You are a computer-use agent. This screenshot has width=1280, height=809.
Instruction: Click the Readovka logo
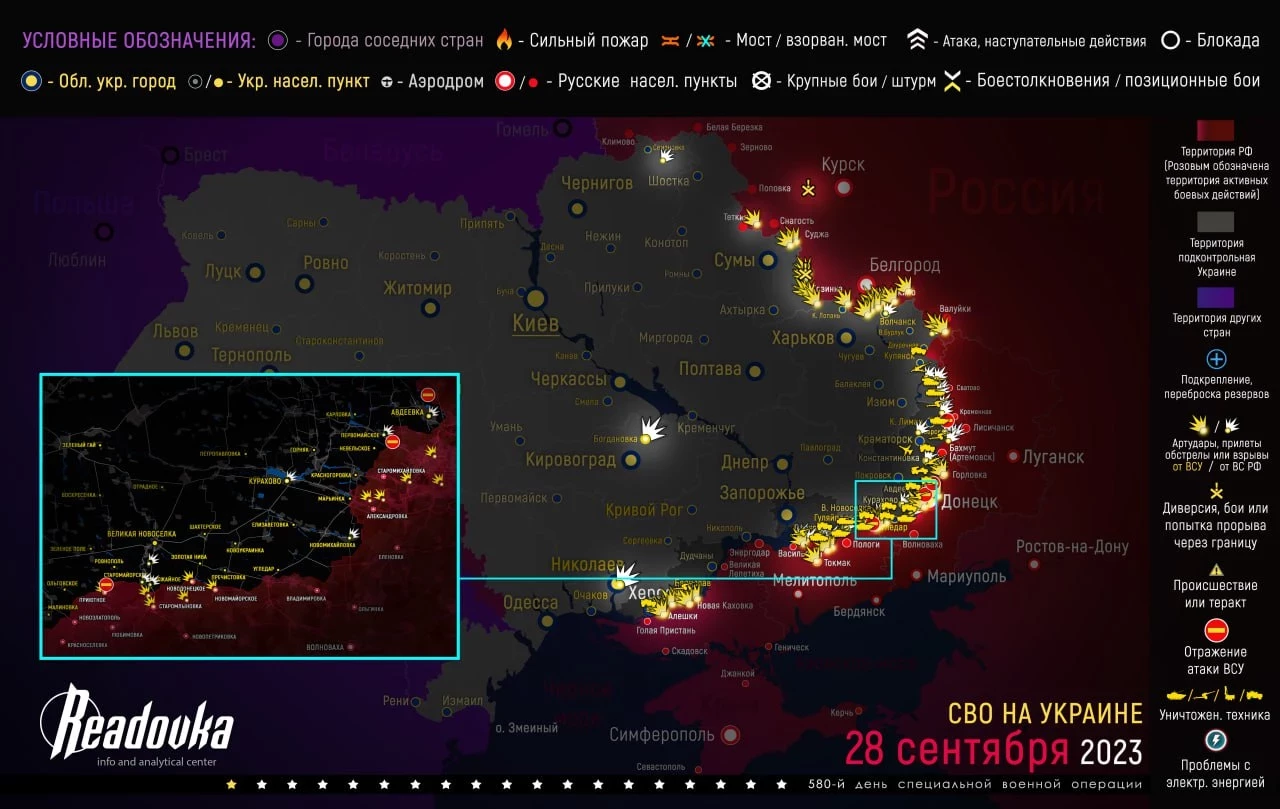click(x=136, y=722)
